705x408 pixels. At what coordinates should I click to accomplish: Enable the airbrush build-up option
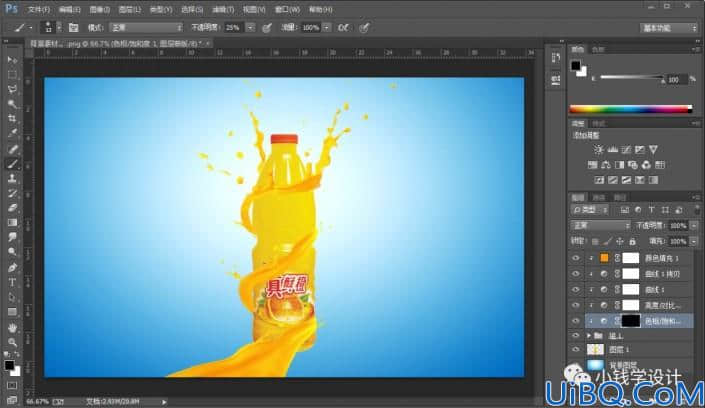[x=343, y=28]
